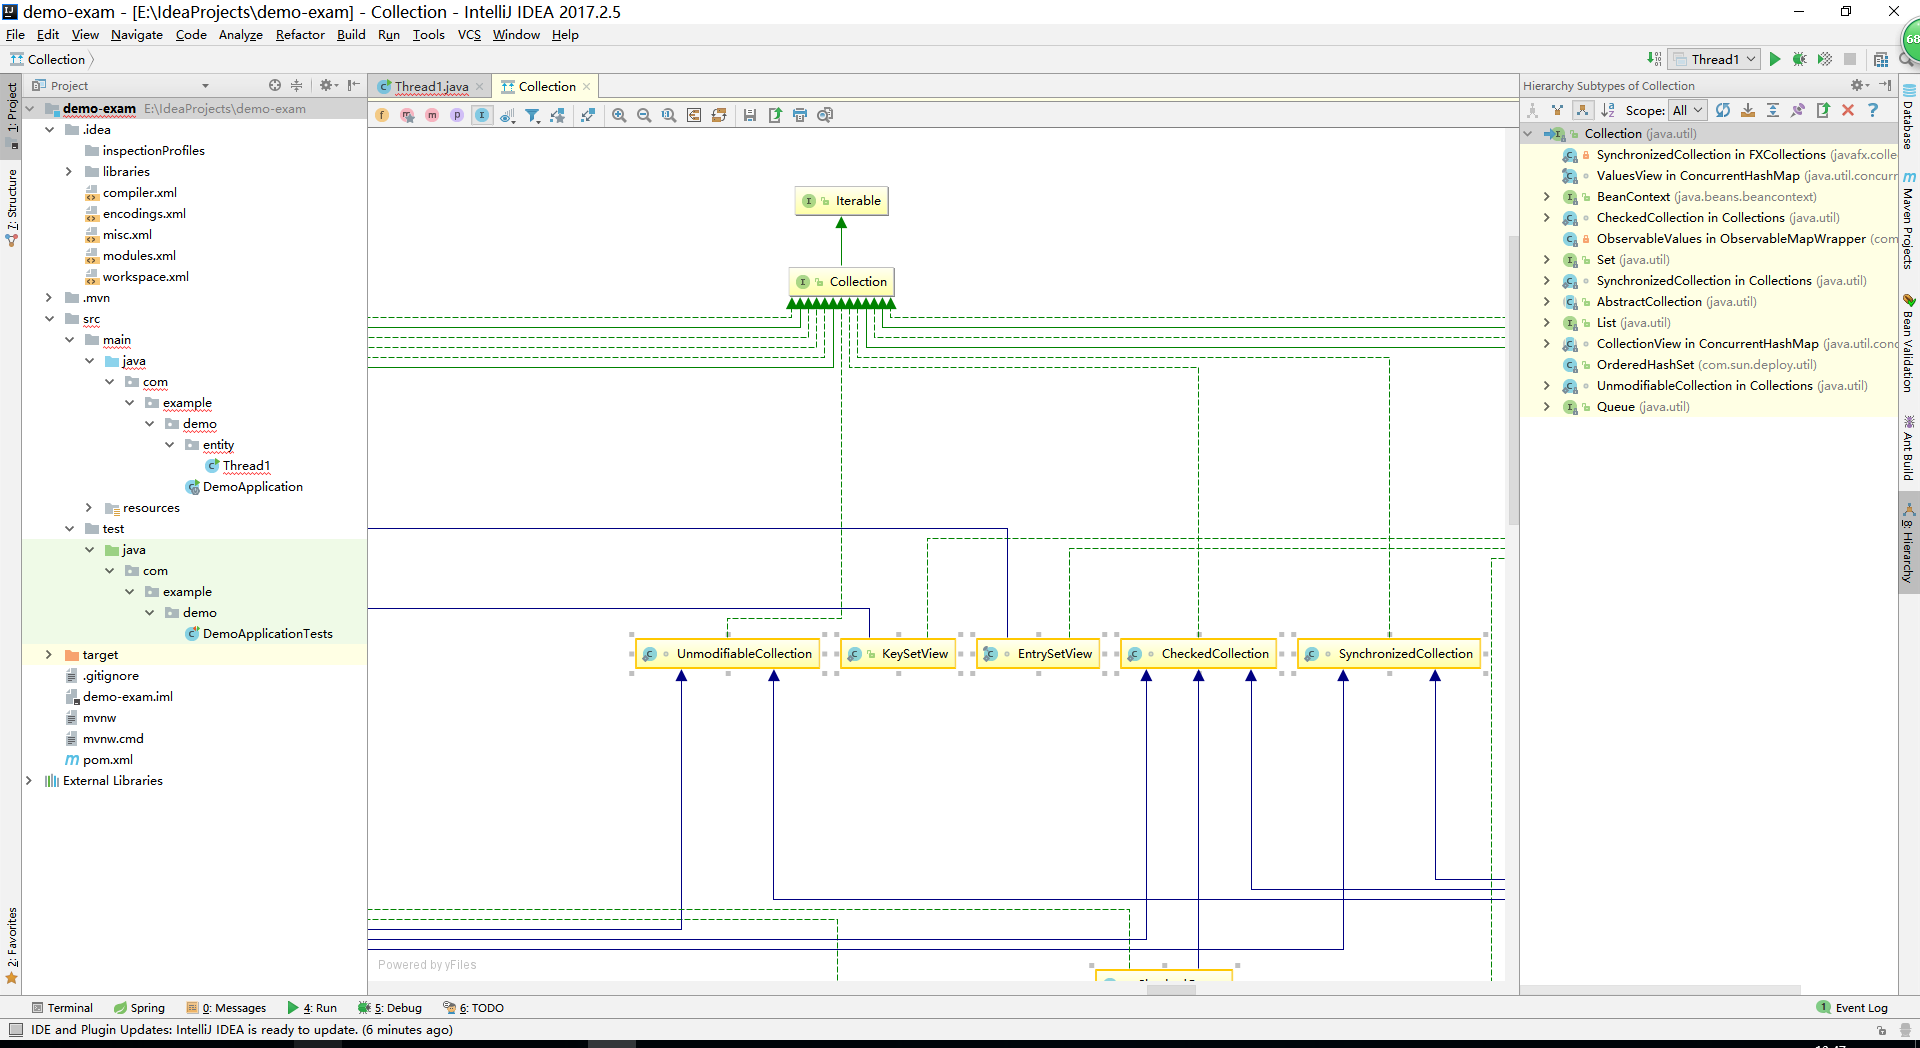Click the Project Structure icon in main toolbar
Viewport: 1920px width, 1048px height.
(x=1881, y=59)
